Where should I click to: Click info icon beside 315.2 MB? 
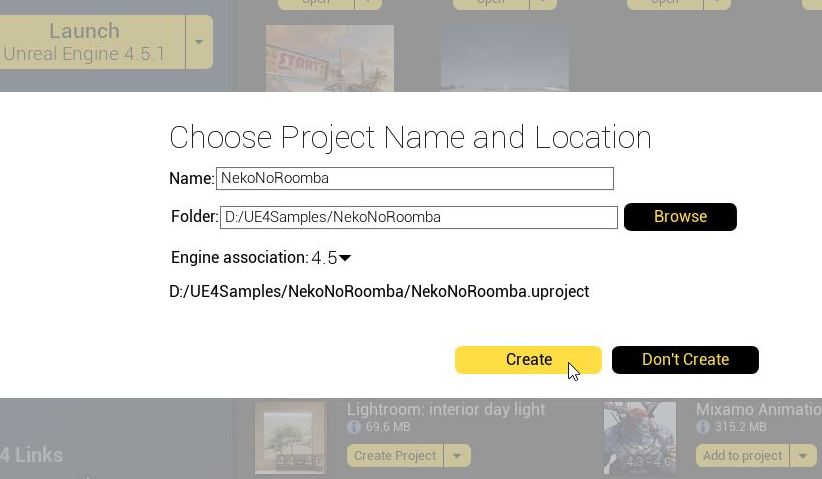(x=702, y=427)
